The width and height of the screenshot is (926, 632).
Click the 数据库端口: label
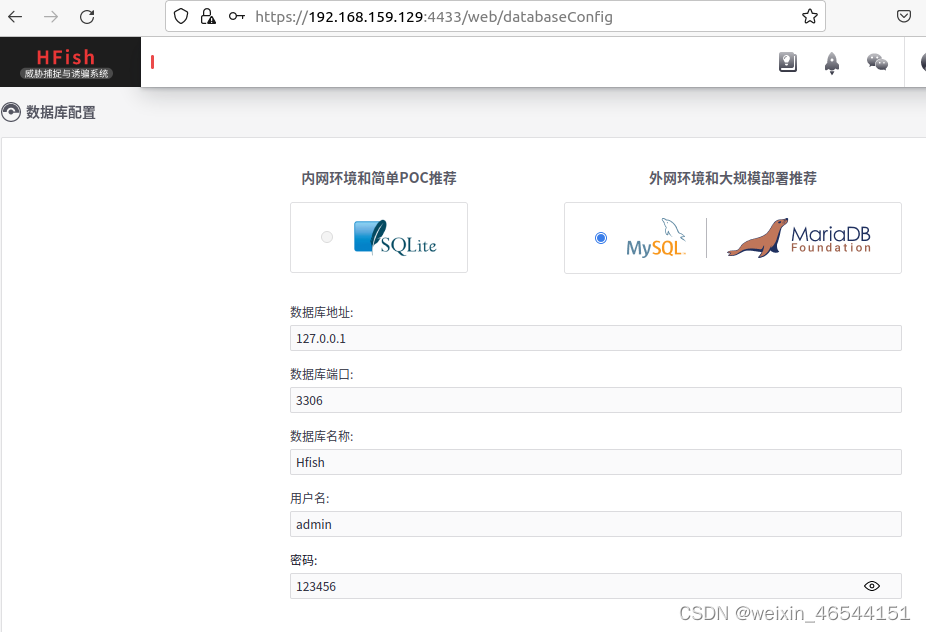322,374
